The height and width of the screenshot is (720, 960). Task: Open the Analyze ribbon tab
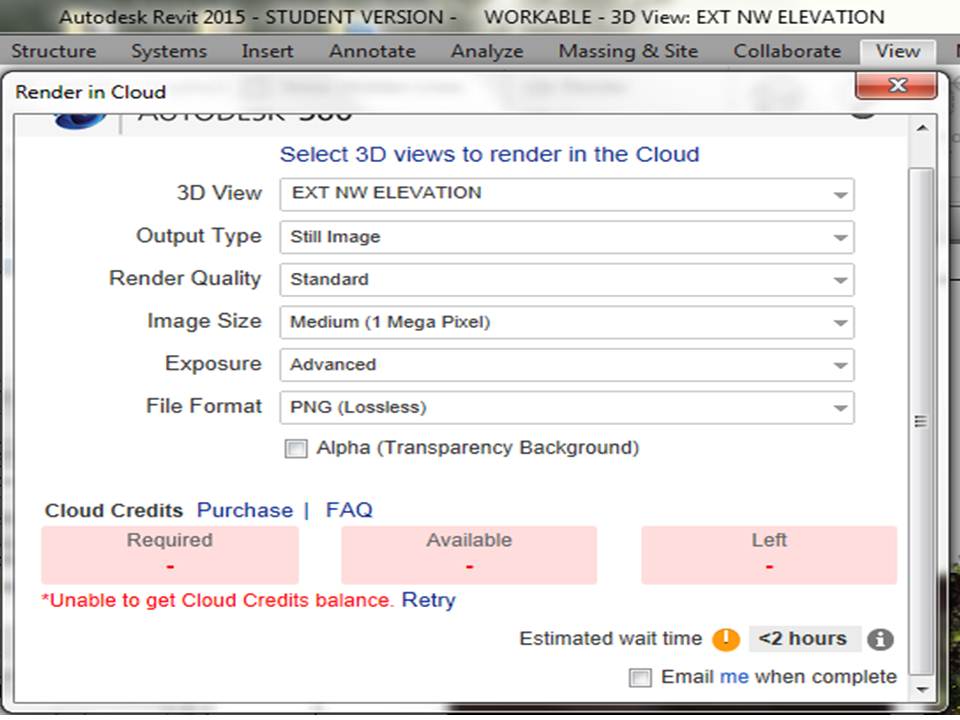point(487,51)
